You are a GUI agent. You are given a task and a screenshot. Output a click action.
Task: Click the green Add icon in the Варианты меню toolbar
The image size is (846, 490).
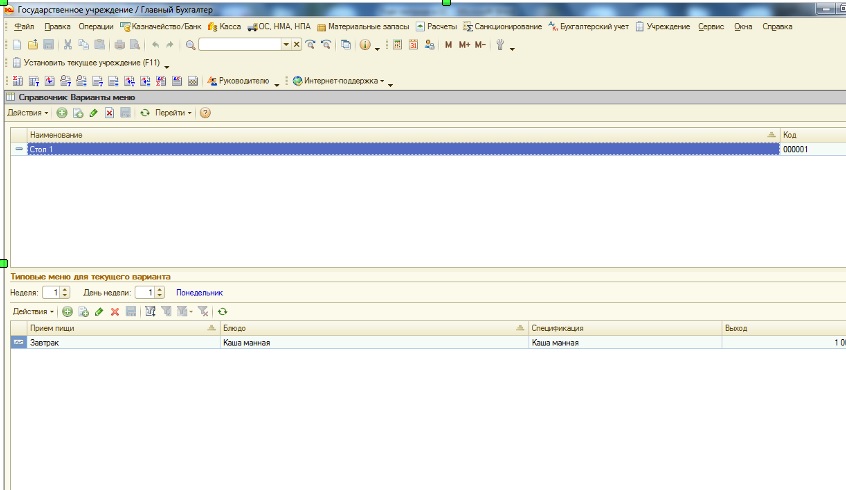62,113
